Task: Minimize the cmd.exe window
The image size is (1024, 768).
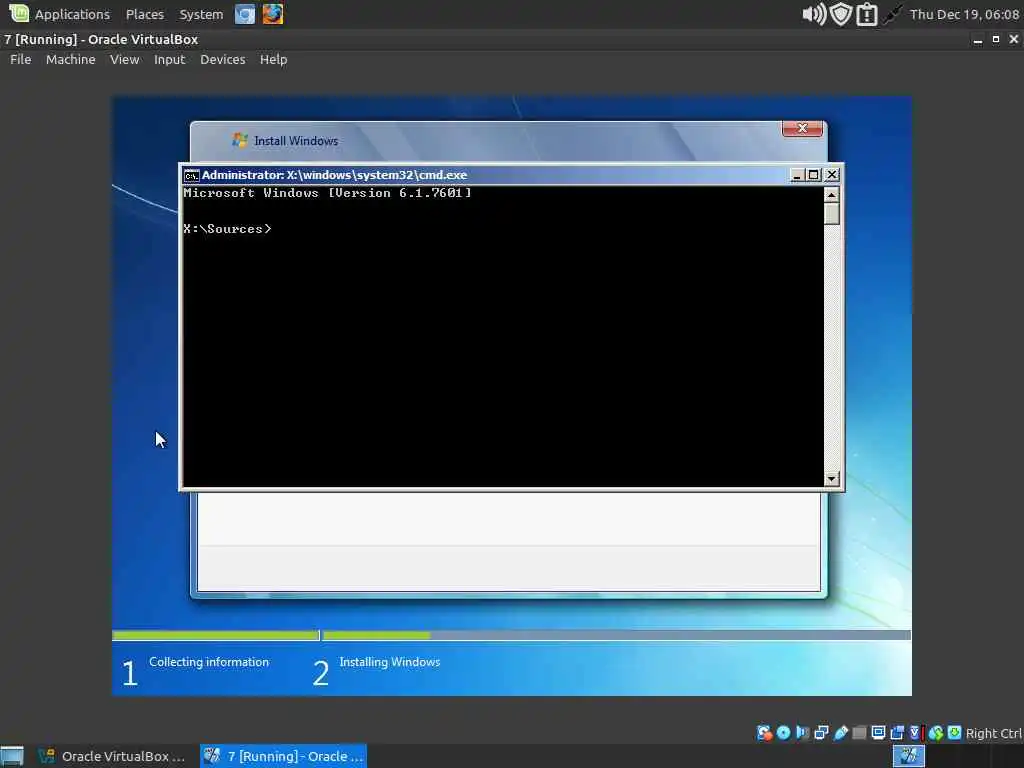Action: pyautogui.click(x=797, y=174)
